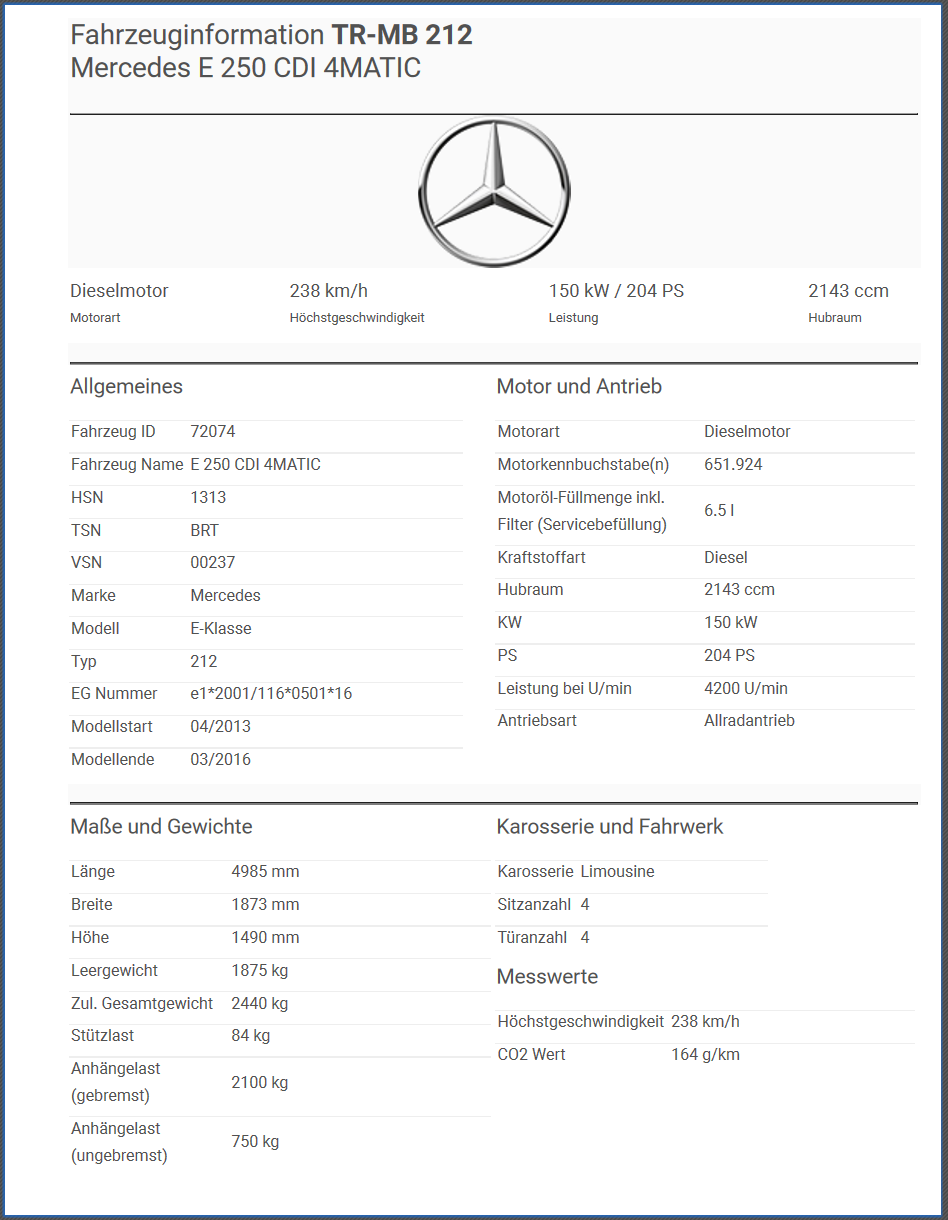
Task: Select the Kraftstoffart value Diesel
Action: (726, 558)
